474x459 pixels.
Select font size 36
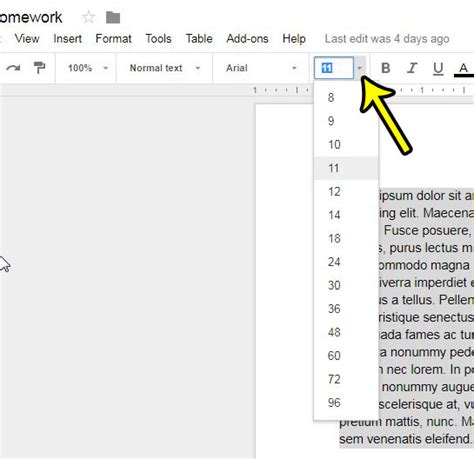pyautogui.click(x=346, y=309)
